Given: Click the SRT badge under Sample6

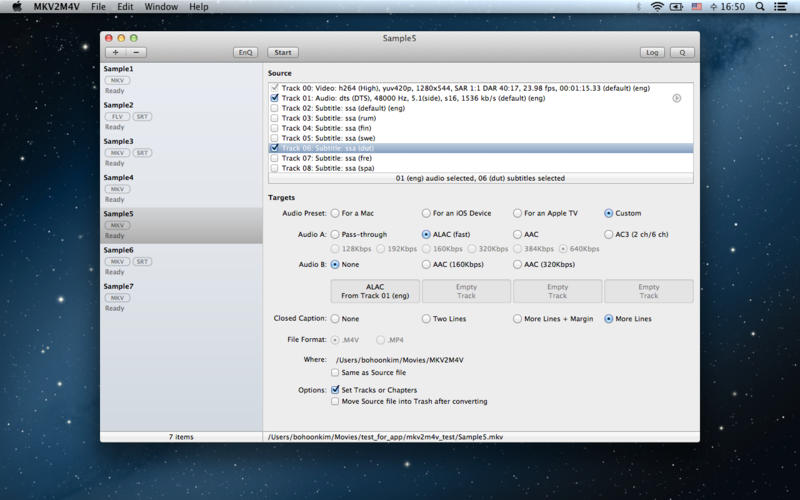Looking at the screenshot, I should [142, 262].
